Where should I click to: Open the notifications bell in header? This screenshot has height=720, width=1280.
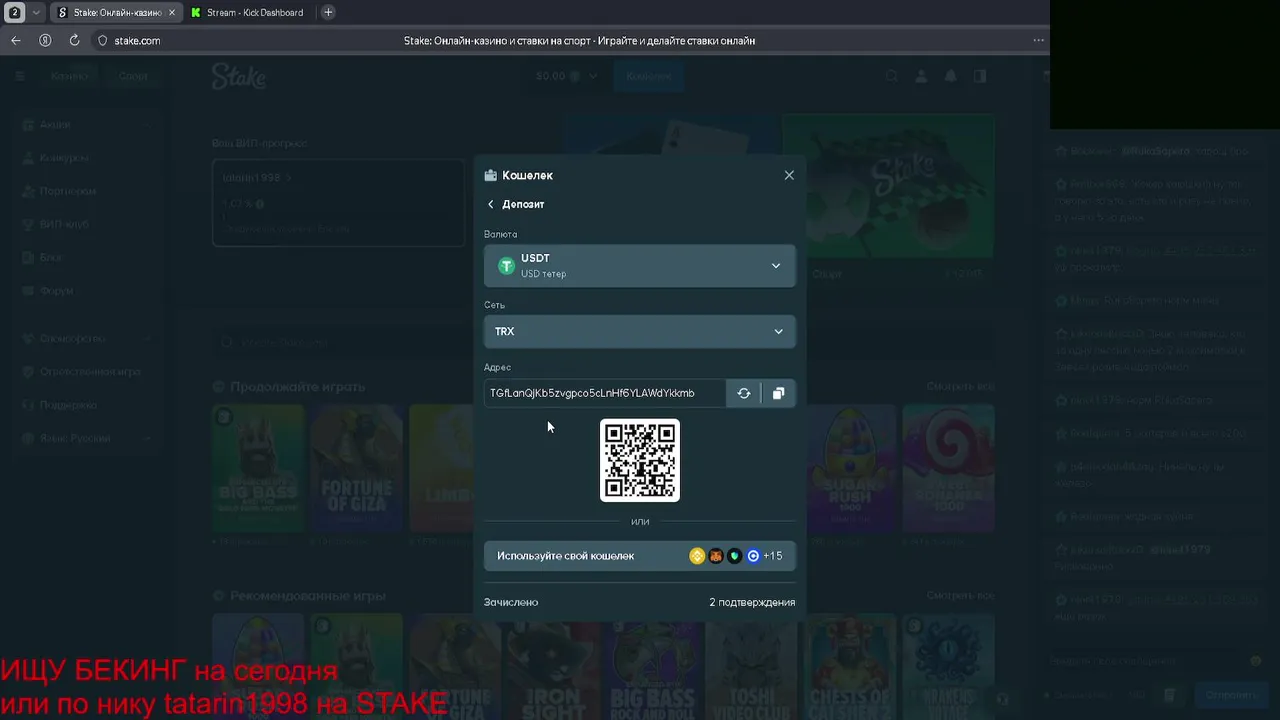(950, 76)
